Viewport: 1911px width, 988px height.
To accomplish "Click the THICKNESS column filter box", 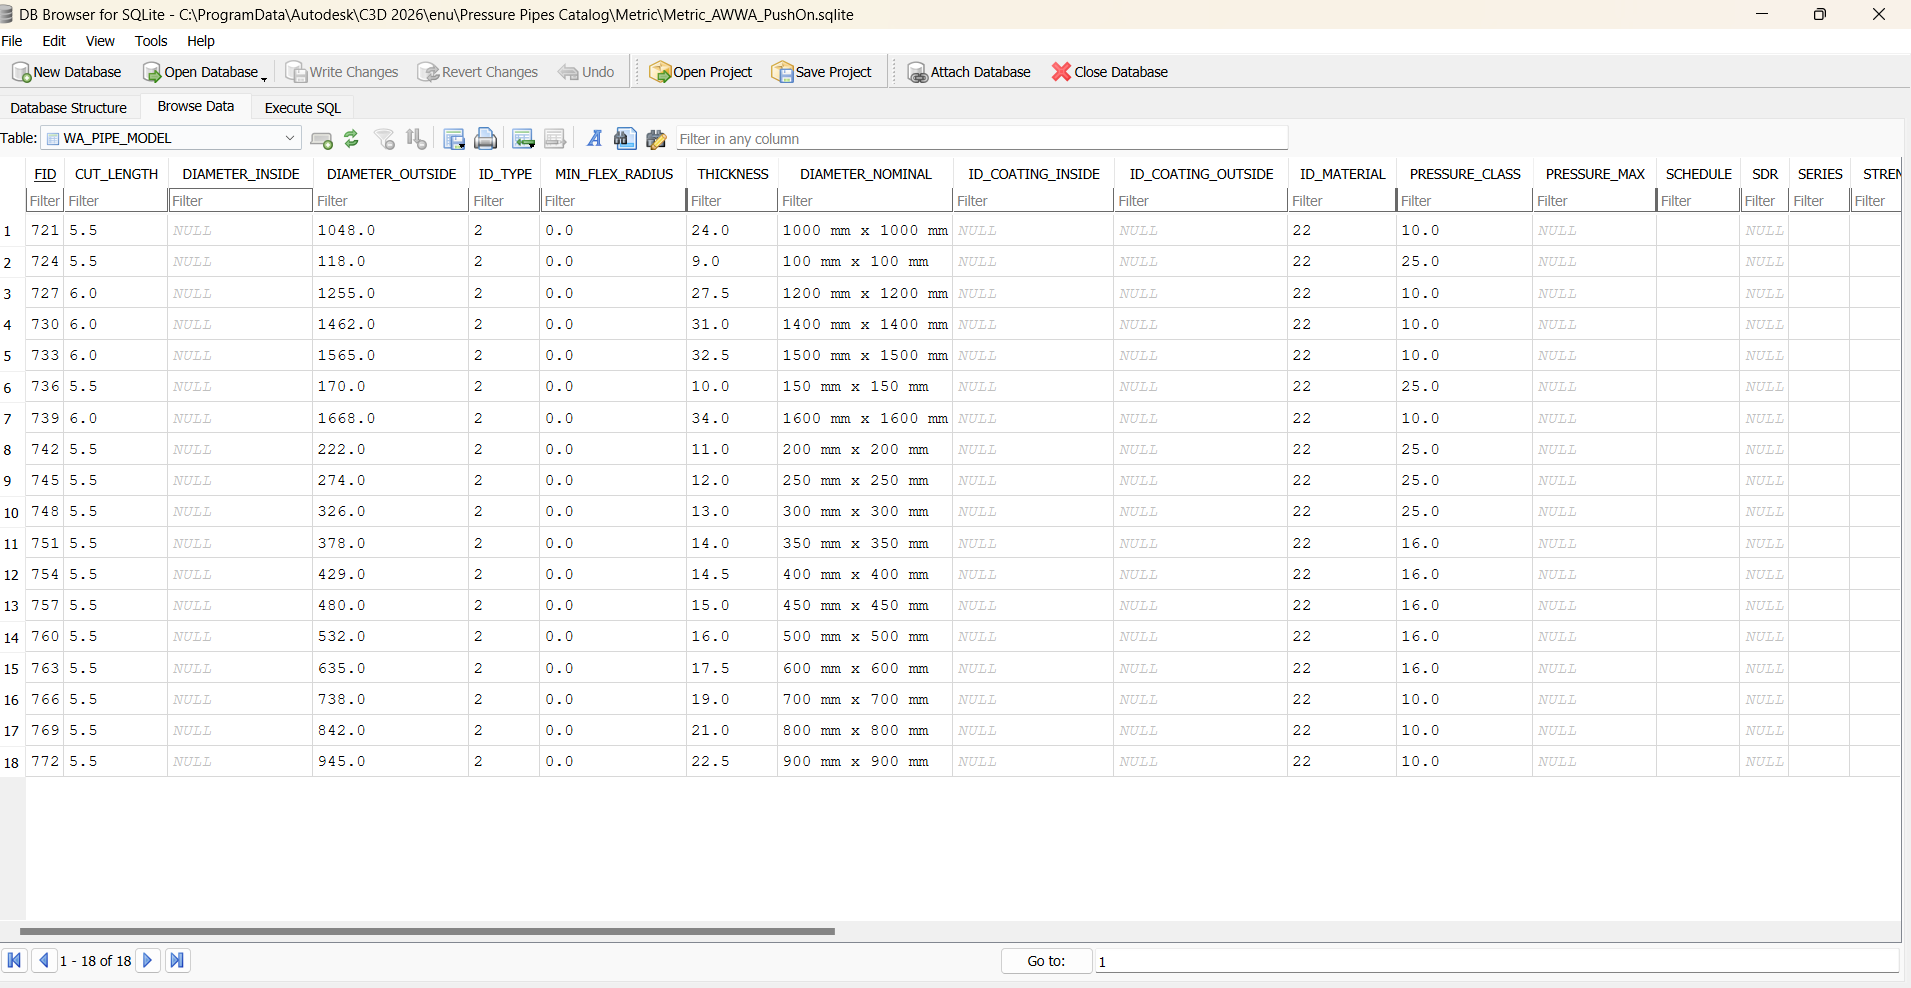I will point(732,201).
